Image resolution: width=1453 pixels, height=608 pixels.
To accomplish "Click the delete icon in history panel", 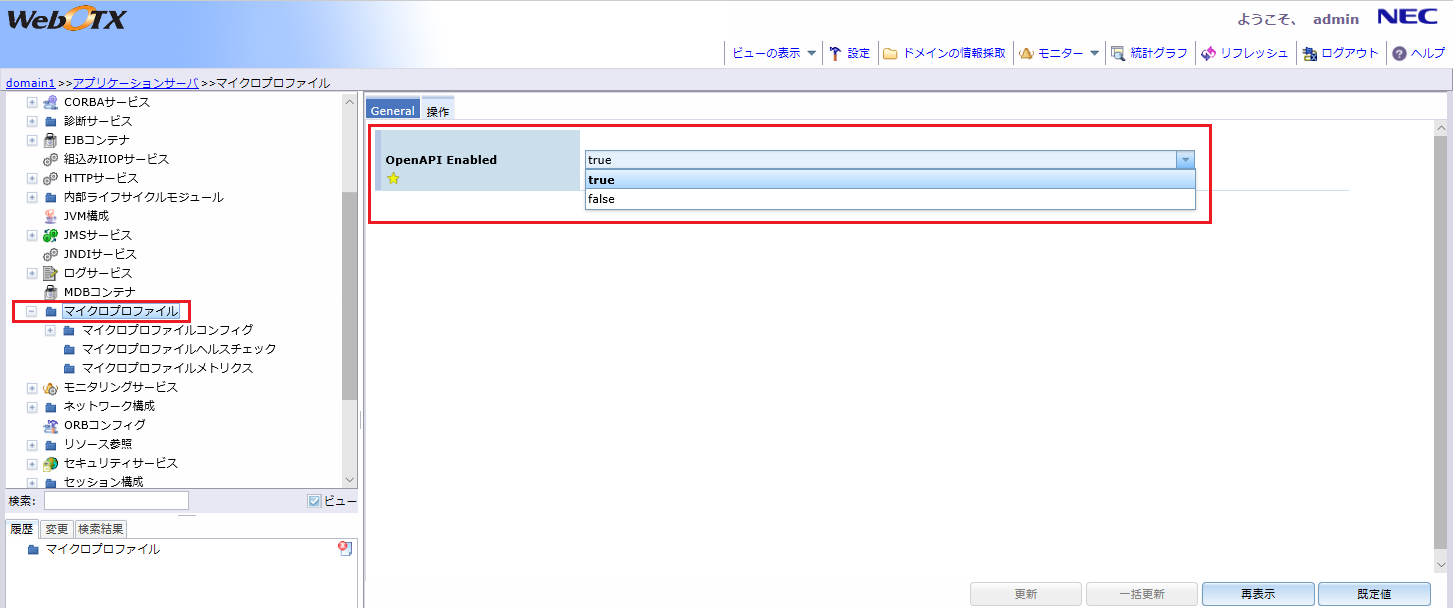I will (x=345, y=548).
